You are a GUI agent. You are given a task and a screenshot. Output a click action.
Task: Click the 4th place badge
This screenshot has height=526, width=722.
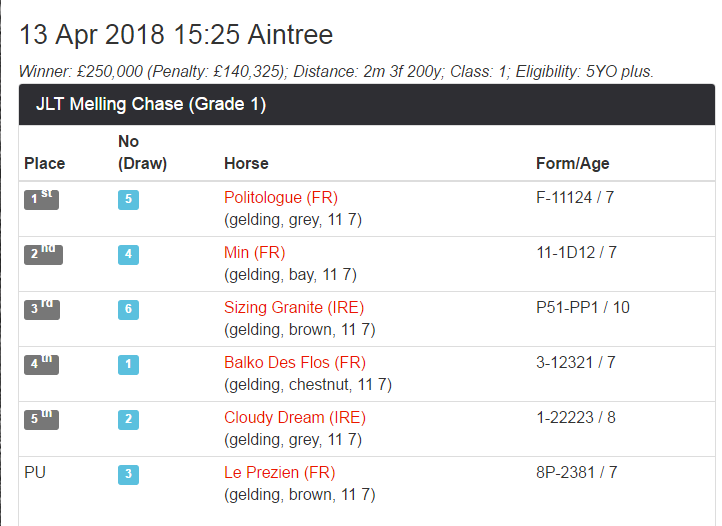[42, 364]
